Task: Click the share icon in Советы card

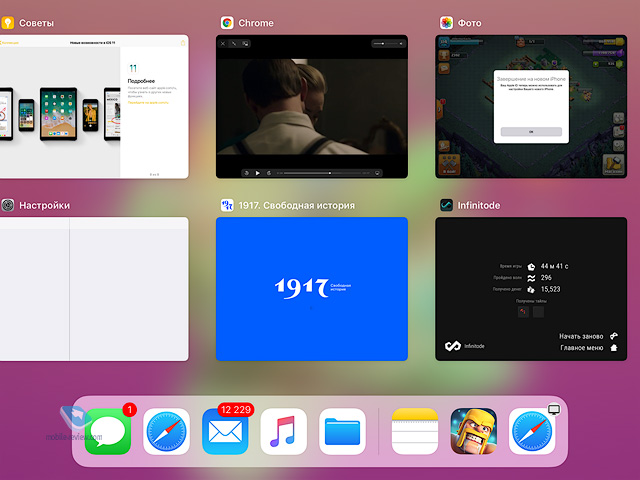Action: pos(183,42)
